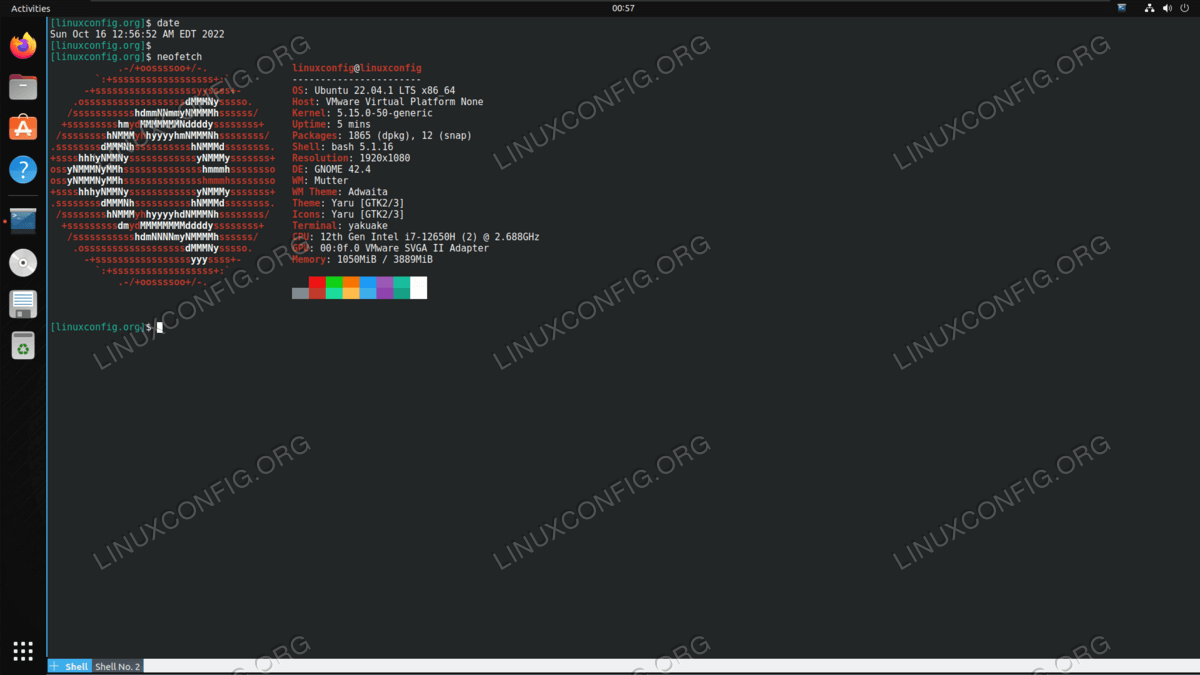
Task: Click the 'Shell: bash 5.1.16' line
Action: pyautogui.click(x=343, y=147)
